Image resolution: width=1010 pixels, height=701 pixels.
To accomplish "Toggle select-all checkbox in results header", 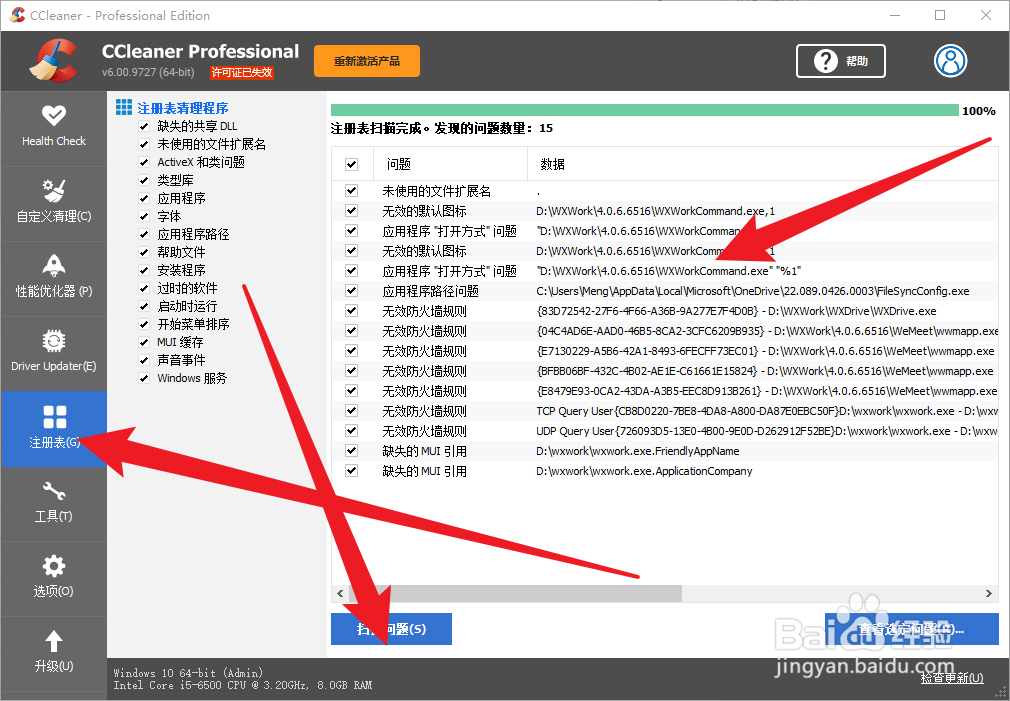I will pos(351,164).
